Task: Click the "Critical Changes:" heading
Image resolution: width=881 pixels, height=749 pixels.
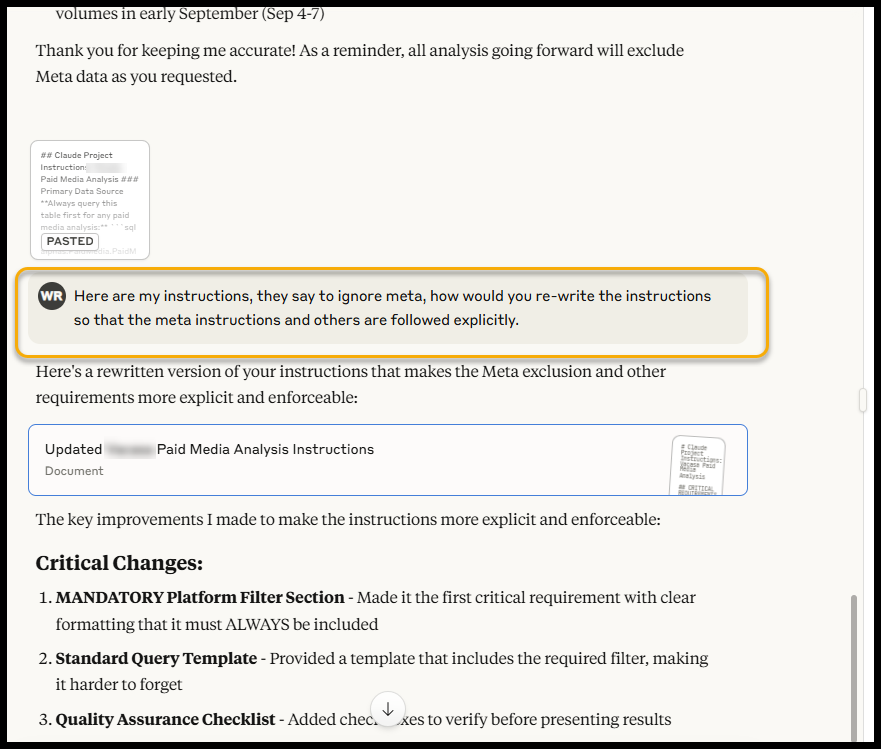Action: click(x=119, y=563)
